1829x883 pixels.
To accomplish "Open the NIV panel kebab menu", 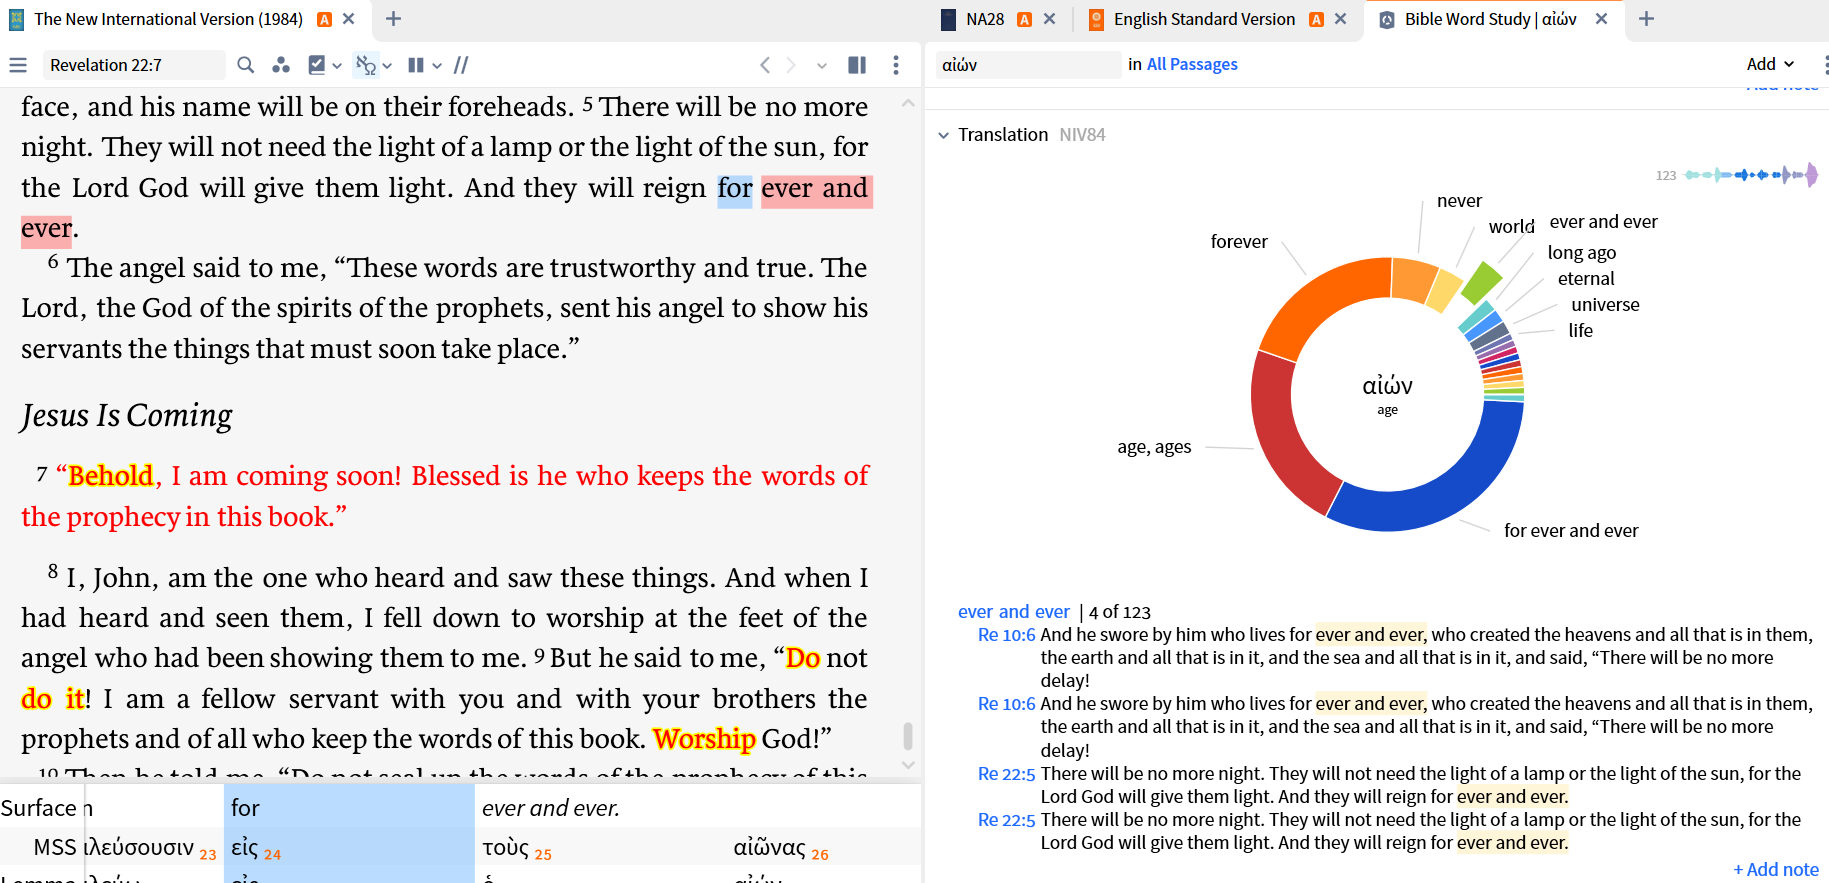I will pos(896,65).
